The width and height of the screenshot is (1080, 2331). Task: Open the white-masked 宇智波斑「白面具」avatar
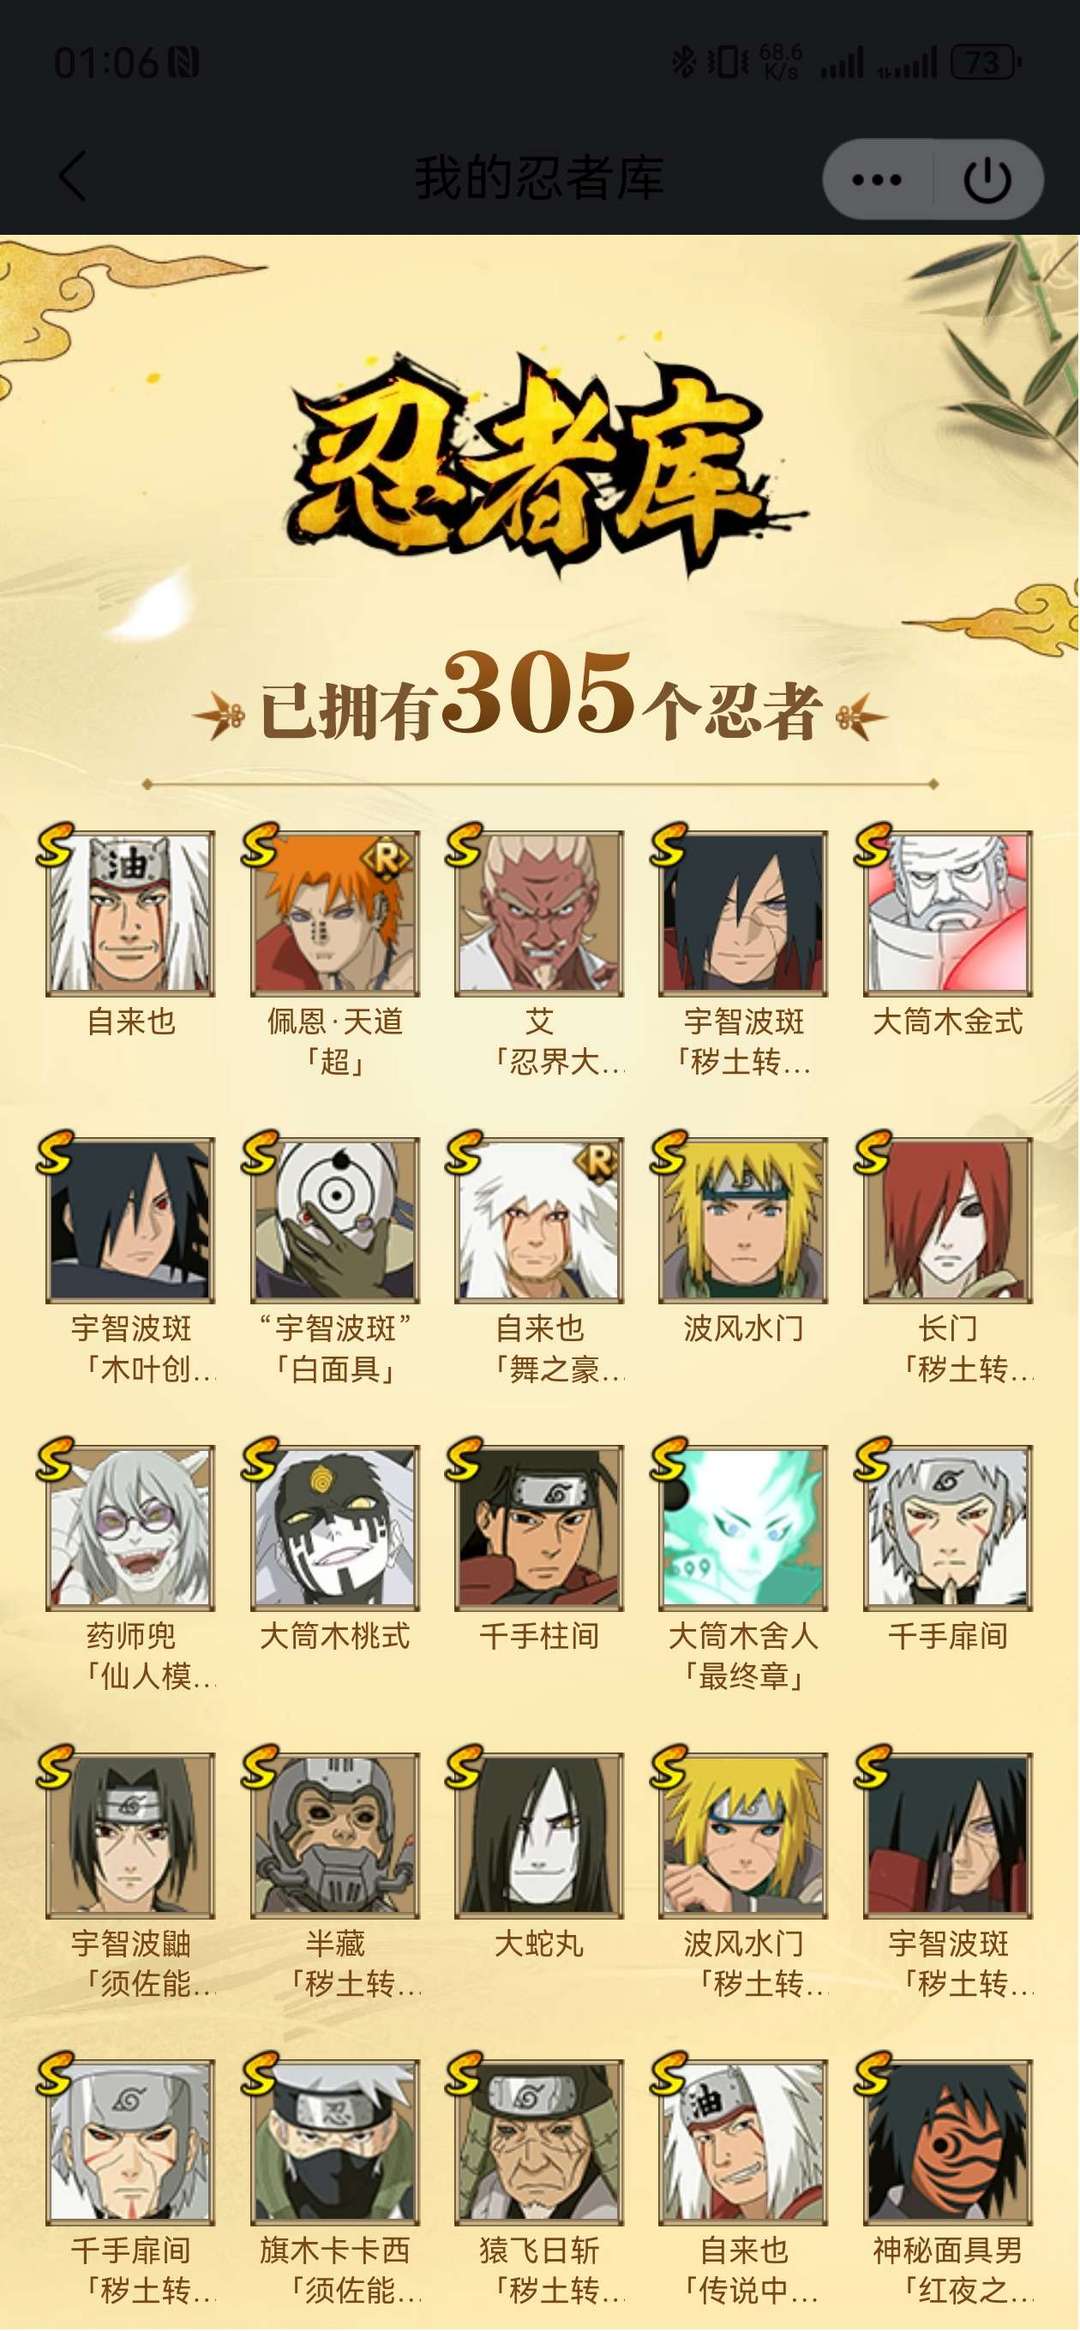coord(334,1221)
